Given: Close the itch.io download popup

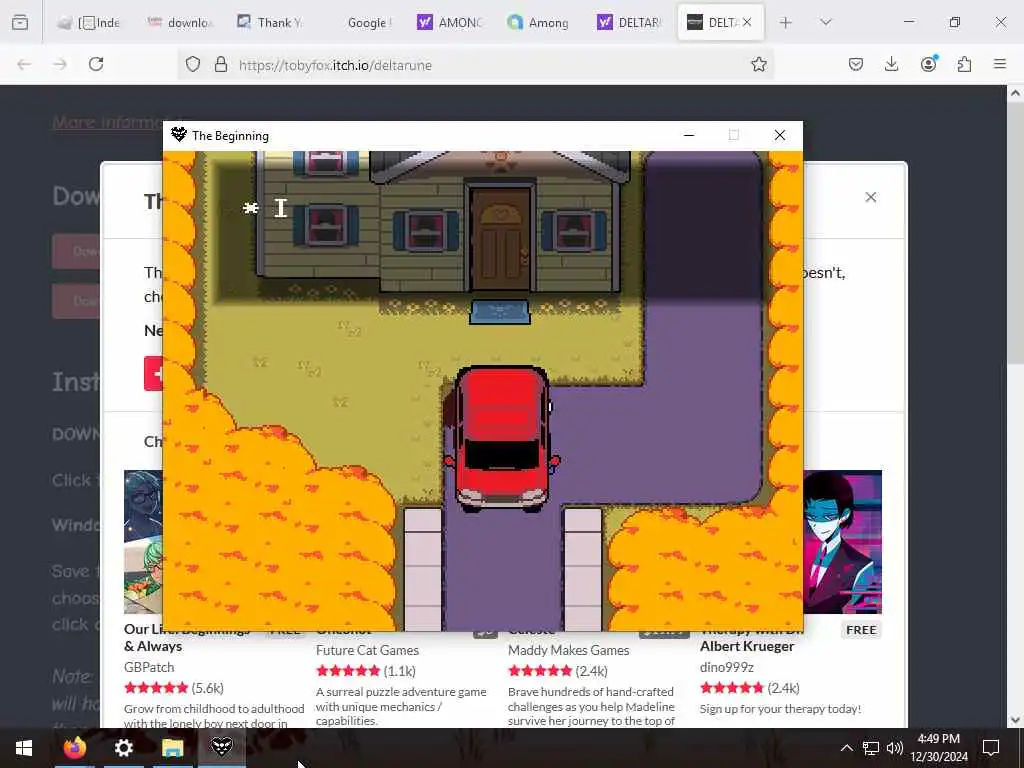Looking at the screenshot, I should coord(871,197).
